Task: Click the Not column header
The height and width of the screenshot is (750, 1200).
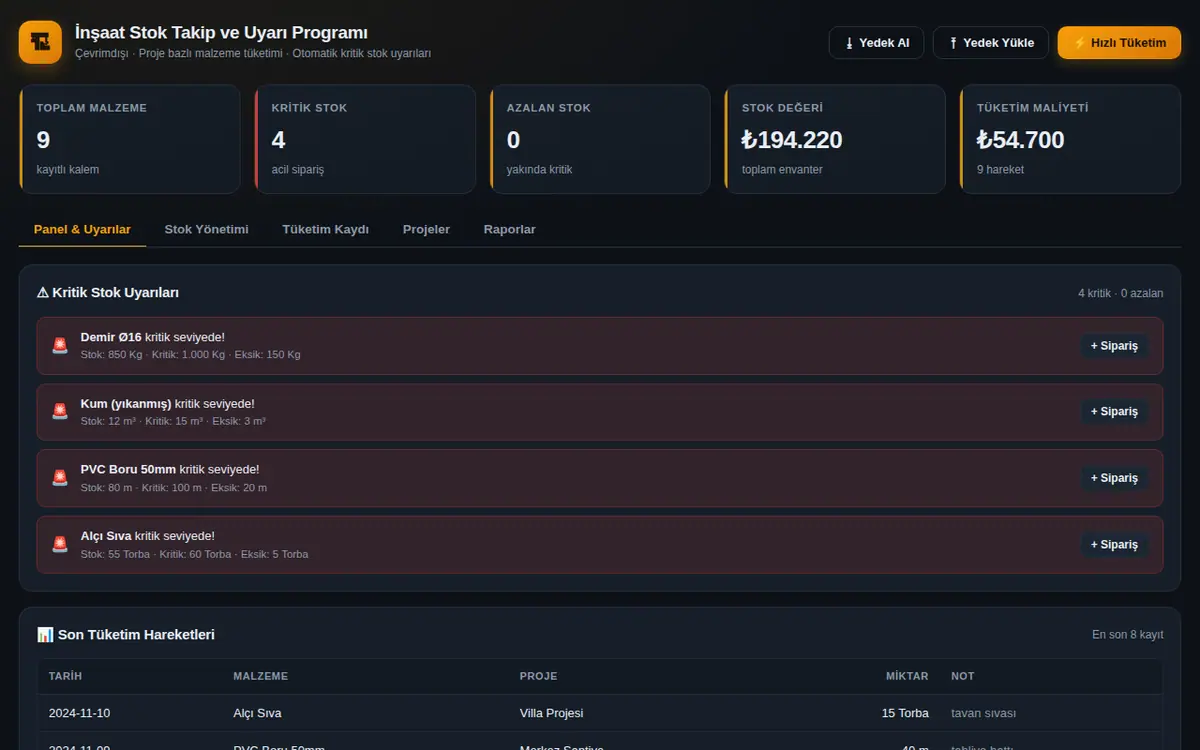Action: (x=962, y=677)
